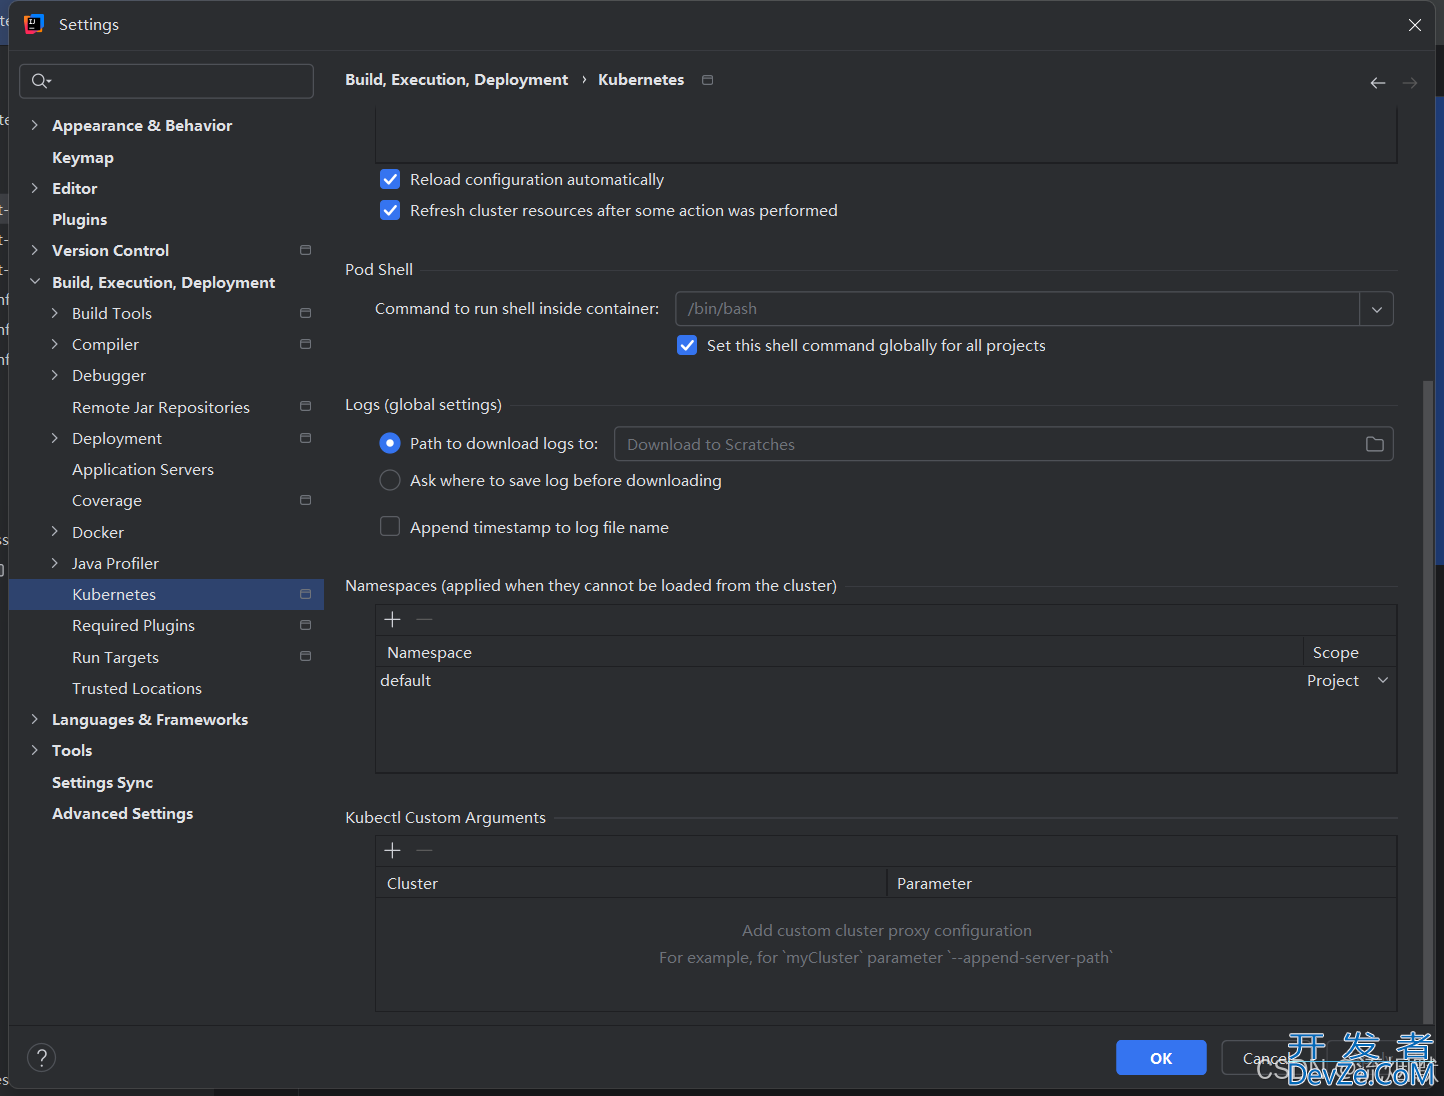The height and width of the screenshot is (1096, 1444).
Task: Open Settings Sync page
Action: click(x=102, y=782)
